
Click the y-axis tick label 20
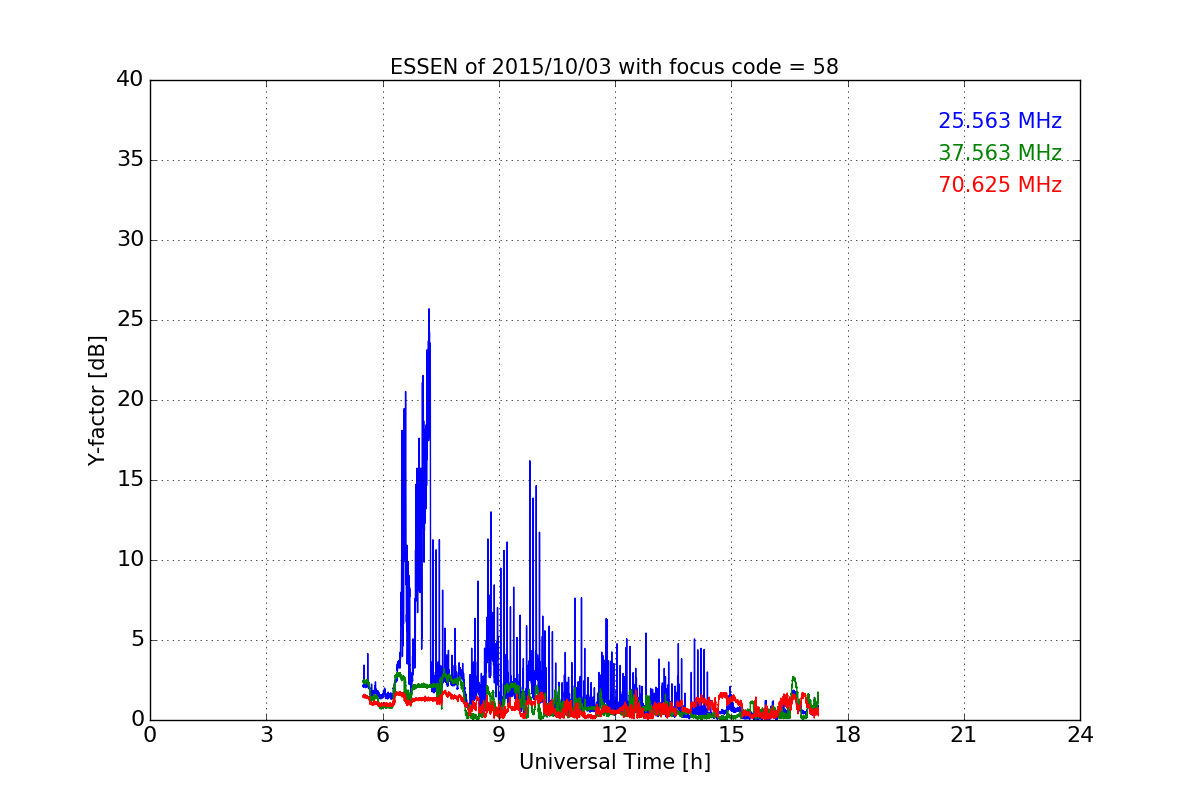click(x=130, y=400)
